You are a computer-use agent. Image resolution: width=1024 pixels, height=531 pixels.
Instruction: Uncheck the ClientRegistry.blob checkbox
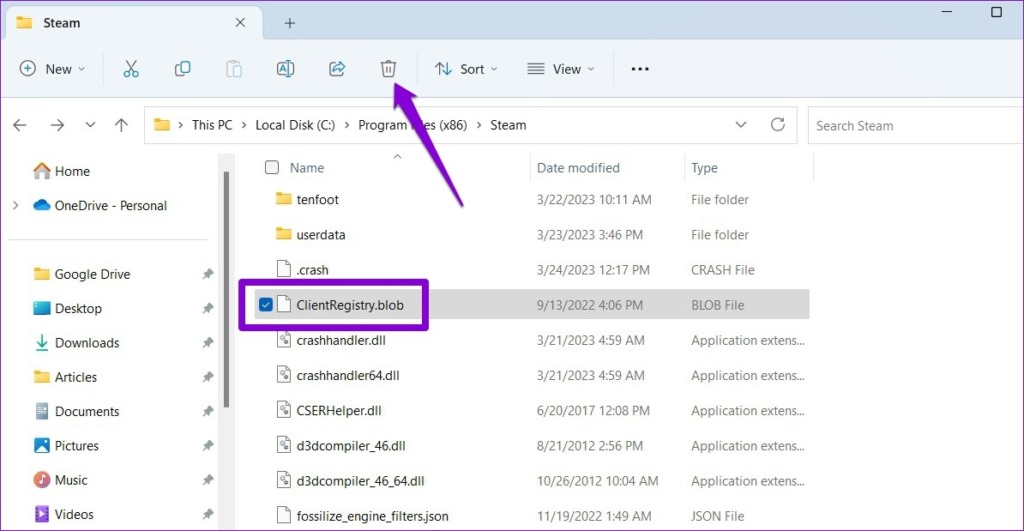(x=266, y=304)
